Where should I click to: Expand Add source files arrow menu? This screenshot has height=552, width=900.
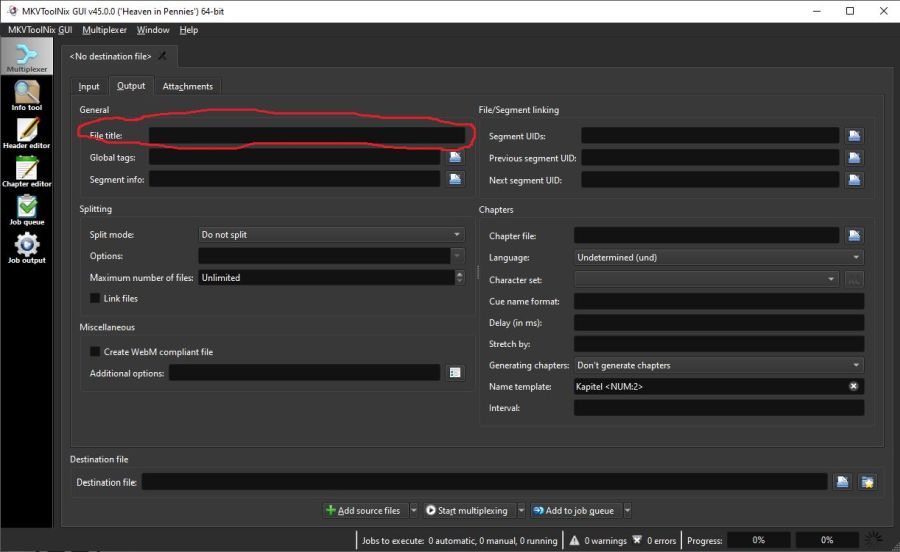[413, 510]
